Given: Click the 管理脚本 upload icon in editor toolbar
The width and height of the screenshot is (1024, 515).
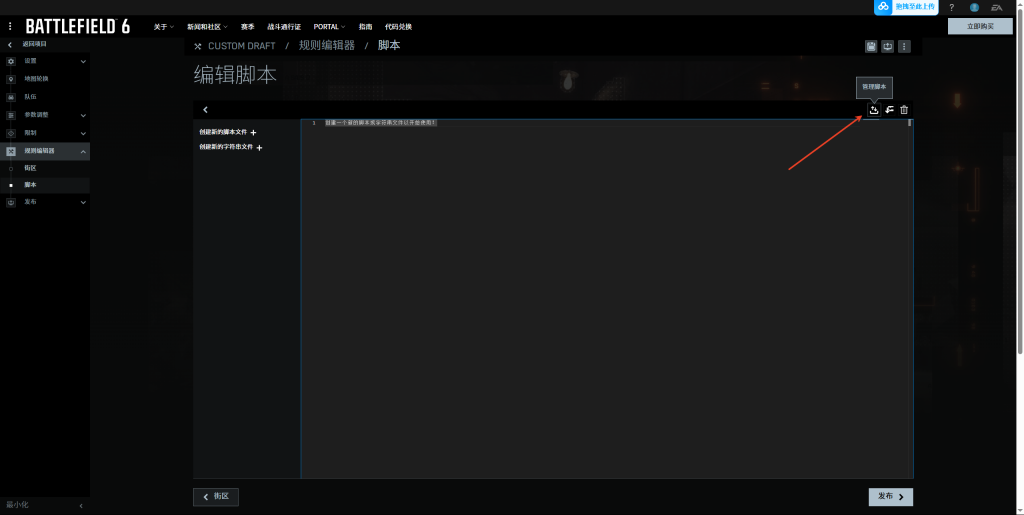Looking at the screenshot, I should click(x=873, y=110).
